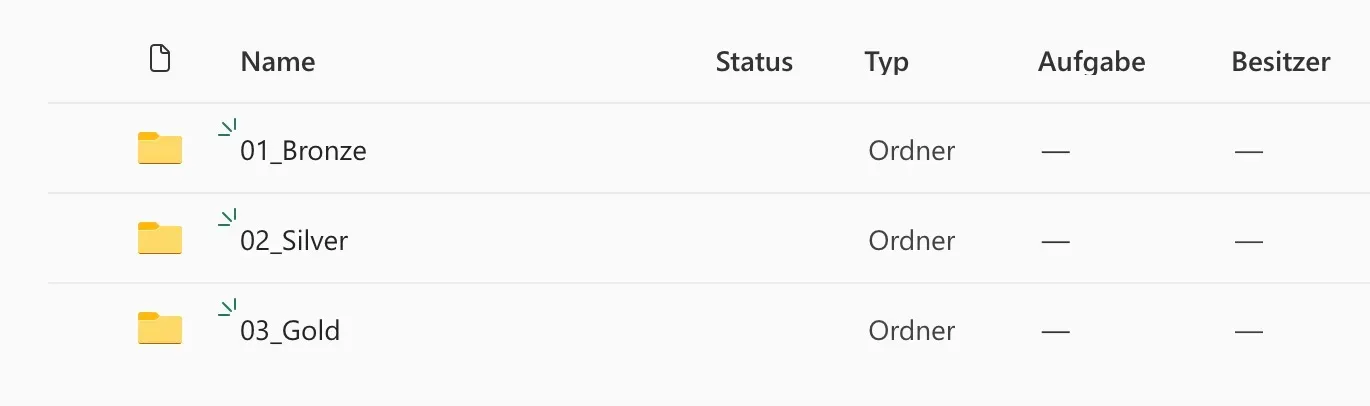Click the new-item sparkle beside 02_Silver

pos(228,217)
